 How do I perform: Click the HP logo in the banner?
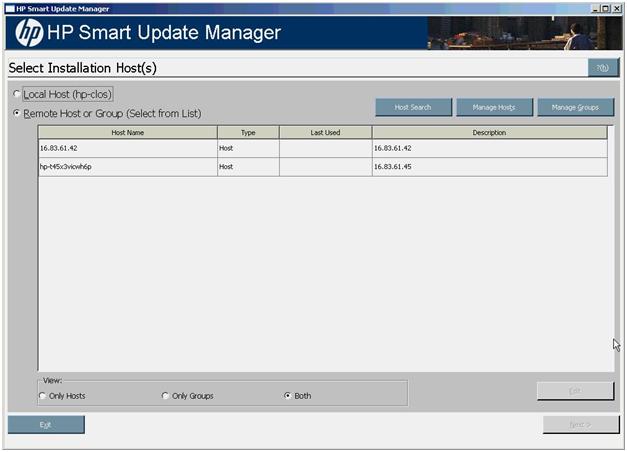[x=29, y=33]
